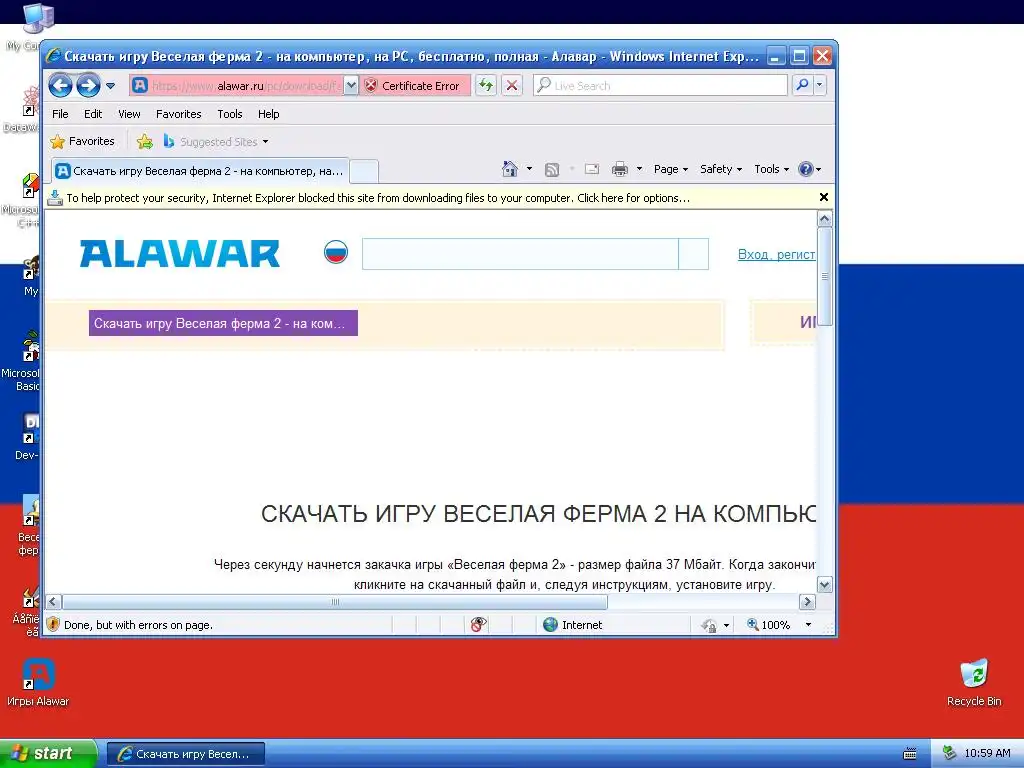Viewport: 1024px width, 768px height.
Task: Open search provider options dropdown
Action: coord(820,86)
